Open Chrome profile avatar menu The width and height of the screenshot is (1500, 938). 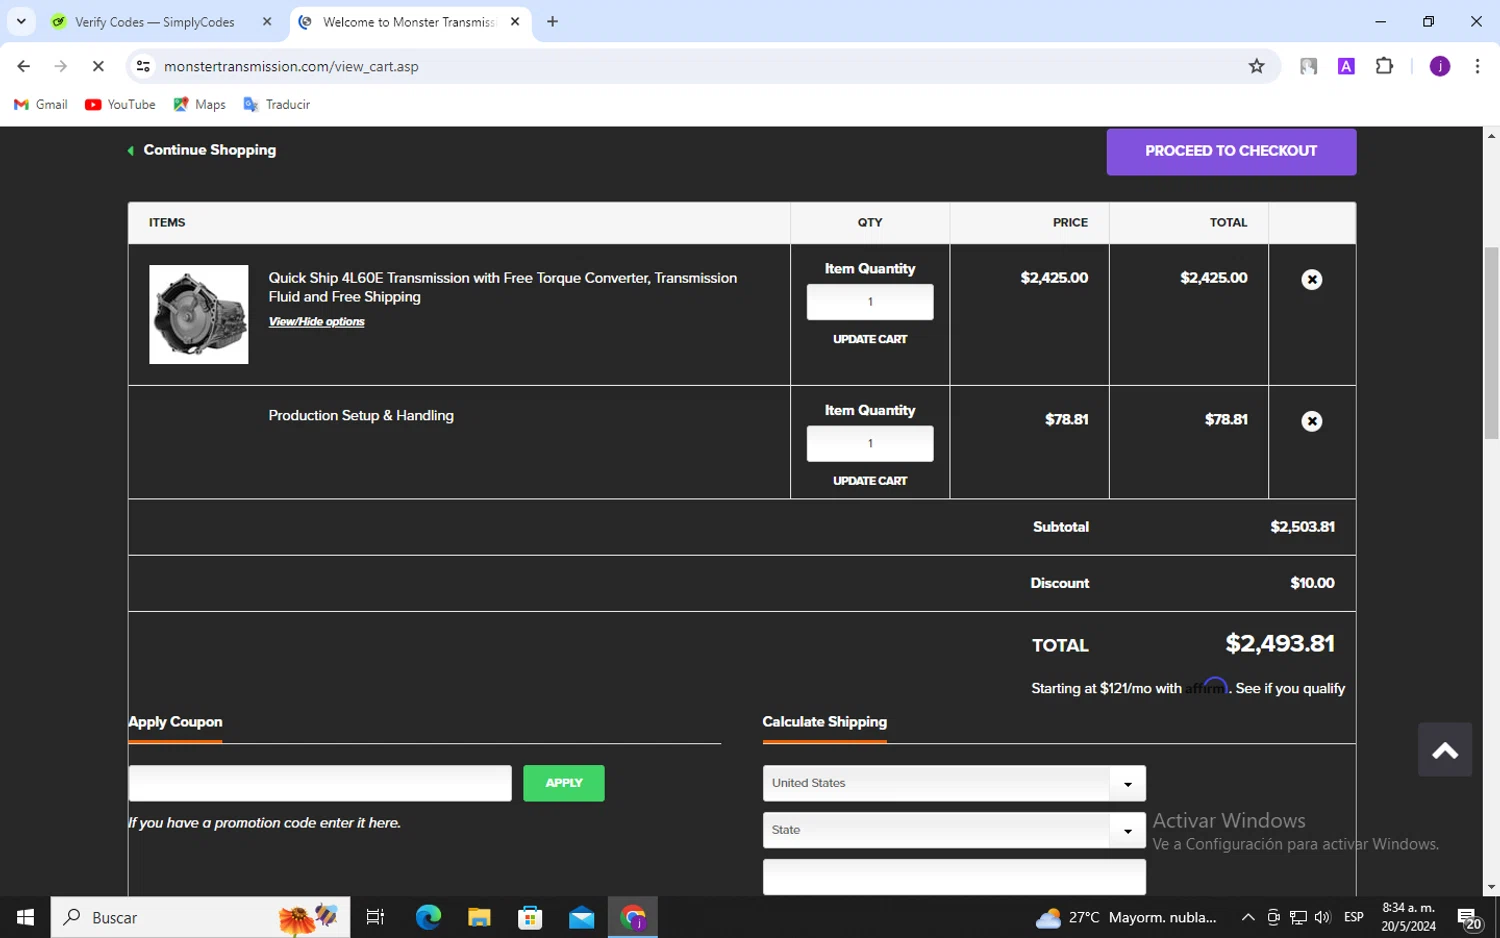coord(1439,67)
